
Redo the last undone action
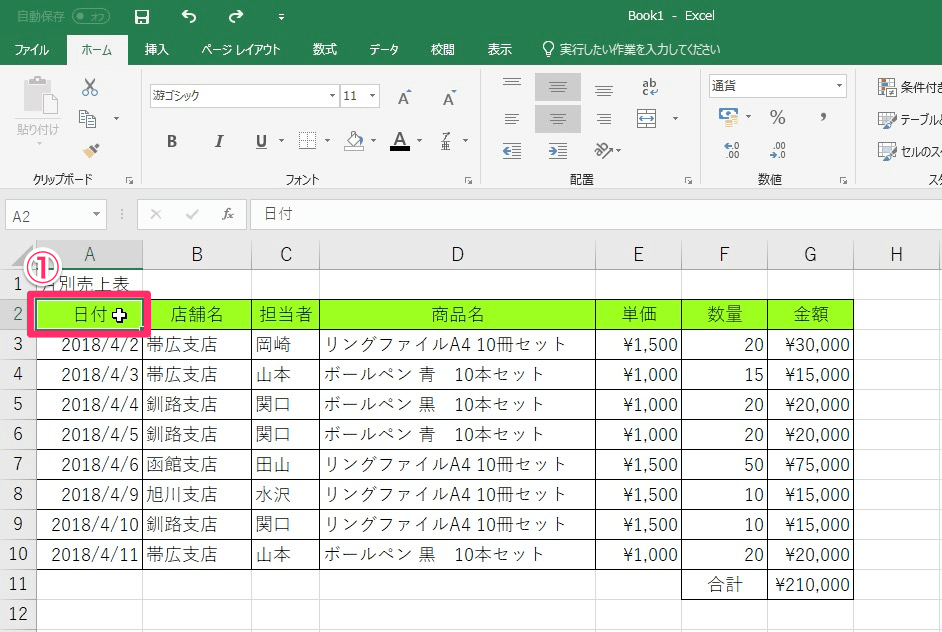236,17
